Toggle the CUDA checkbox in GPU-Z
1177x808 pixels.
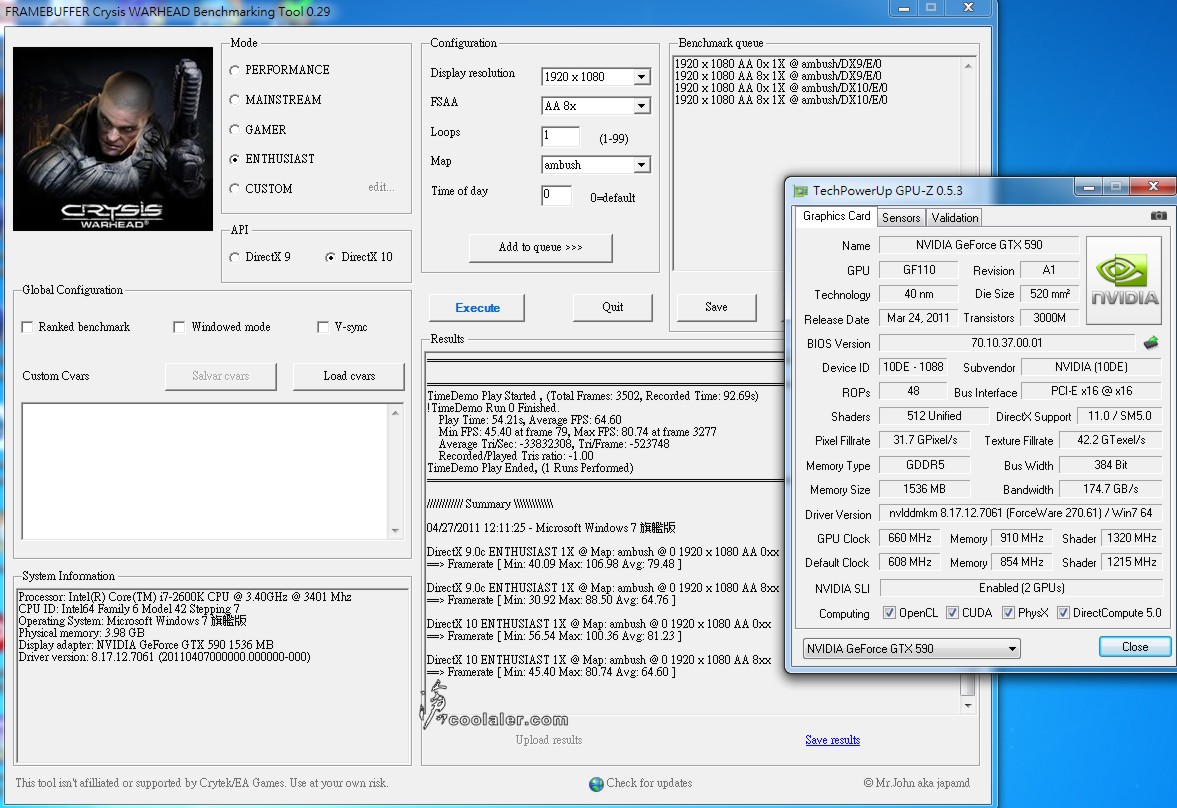[x=953, y=613]
